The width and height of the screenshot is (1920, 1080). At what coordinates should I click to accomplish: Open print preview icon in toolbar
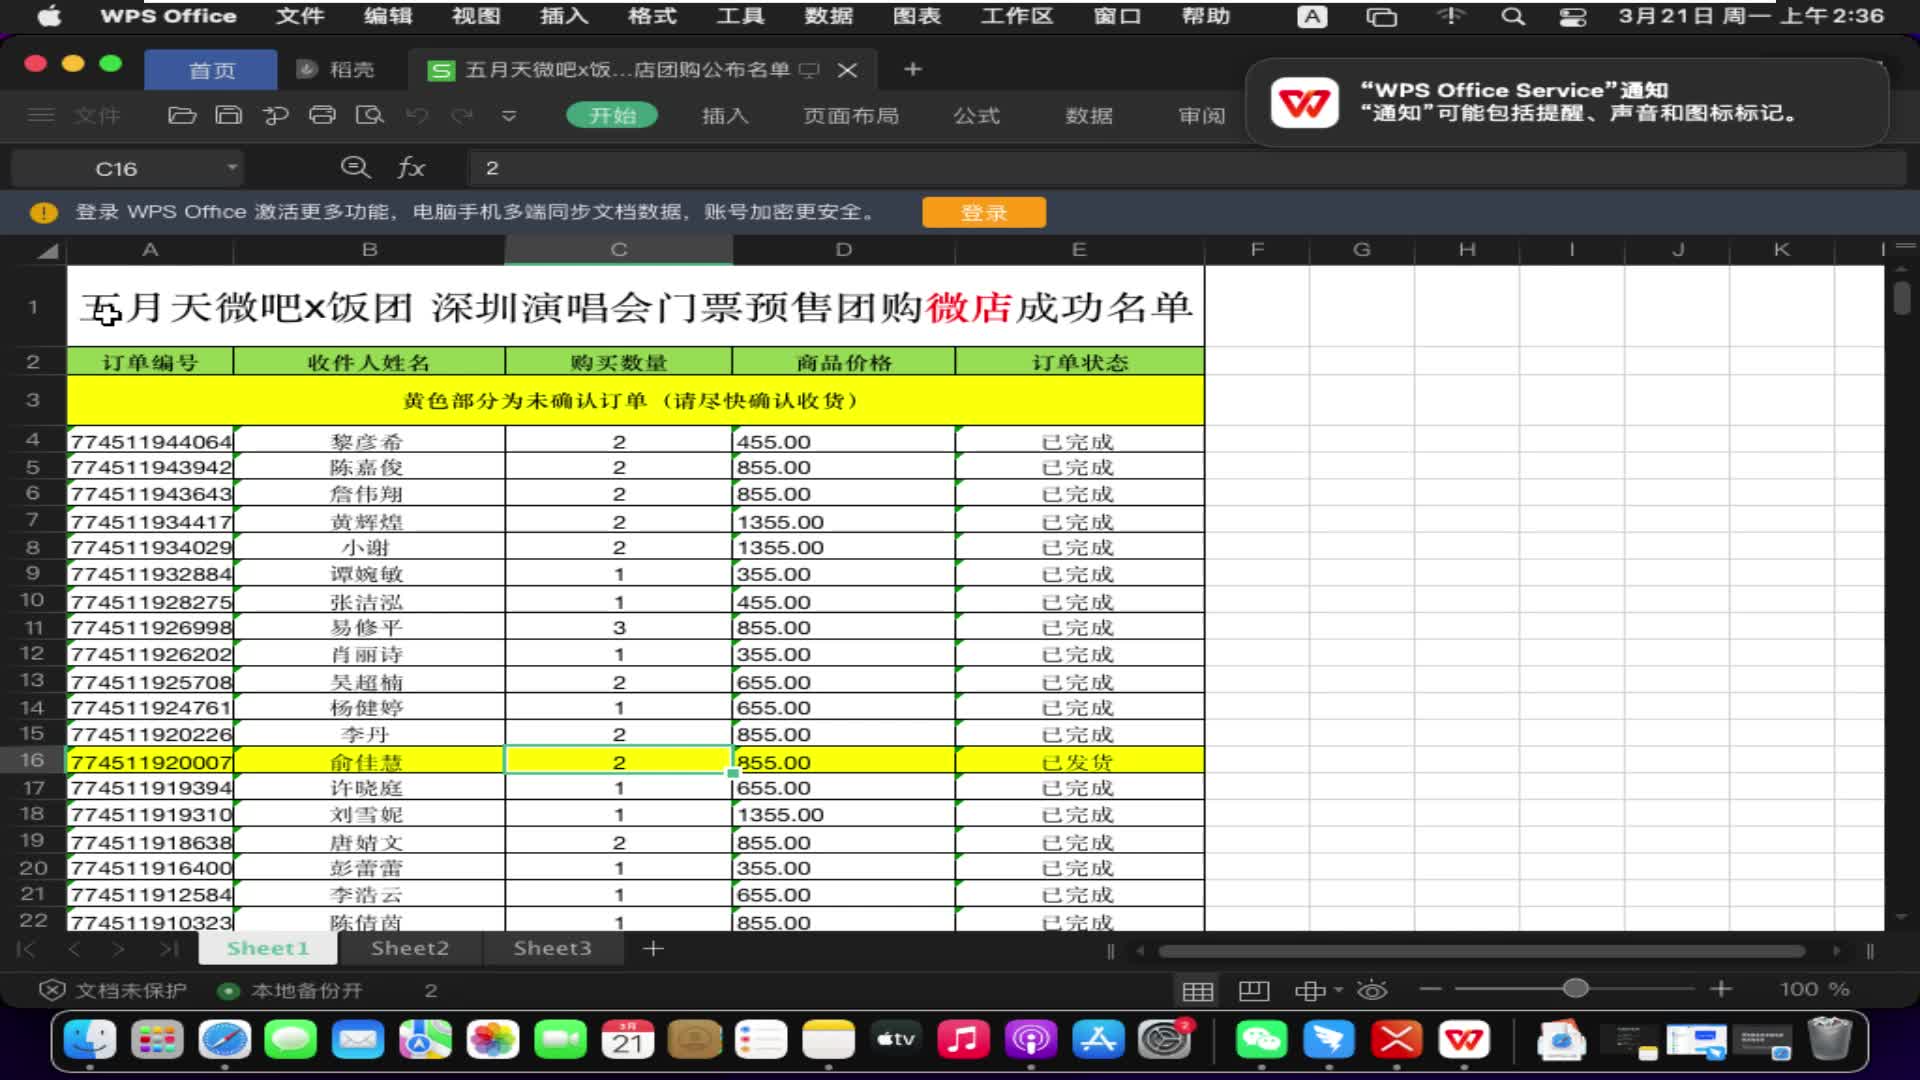(370, 115)
